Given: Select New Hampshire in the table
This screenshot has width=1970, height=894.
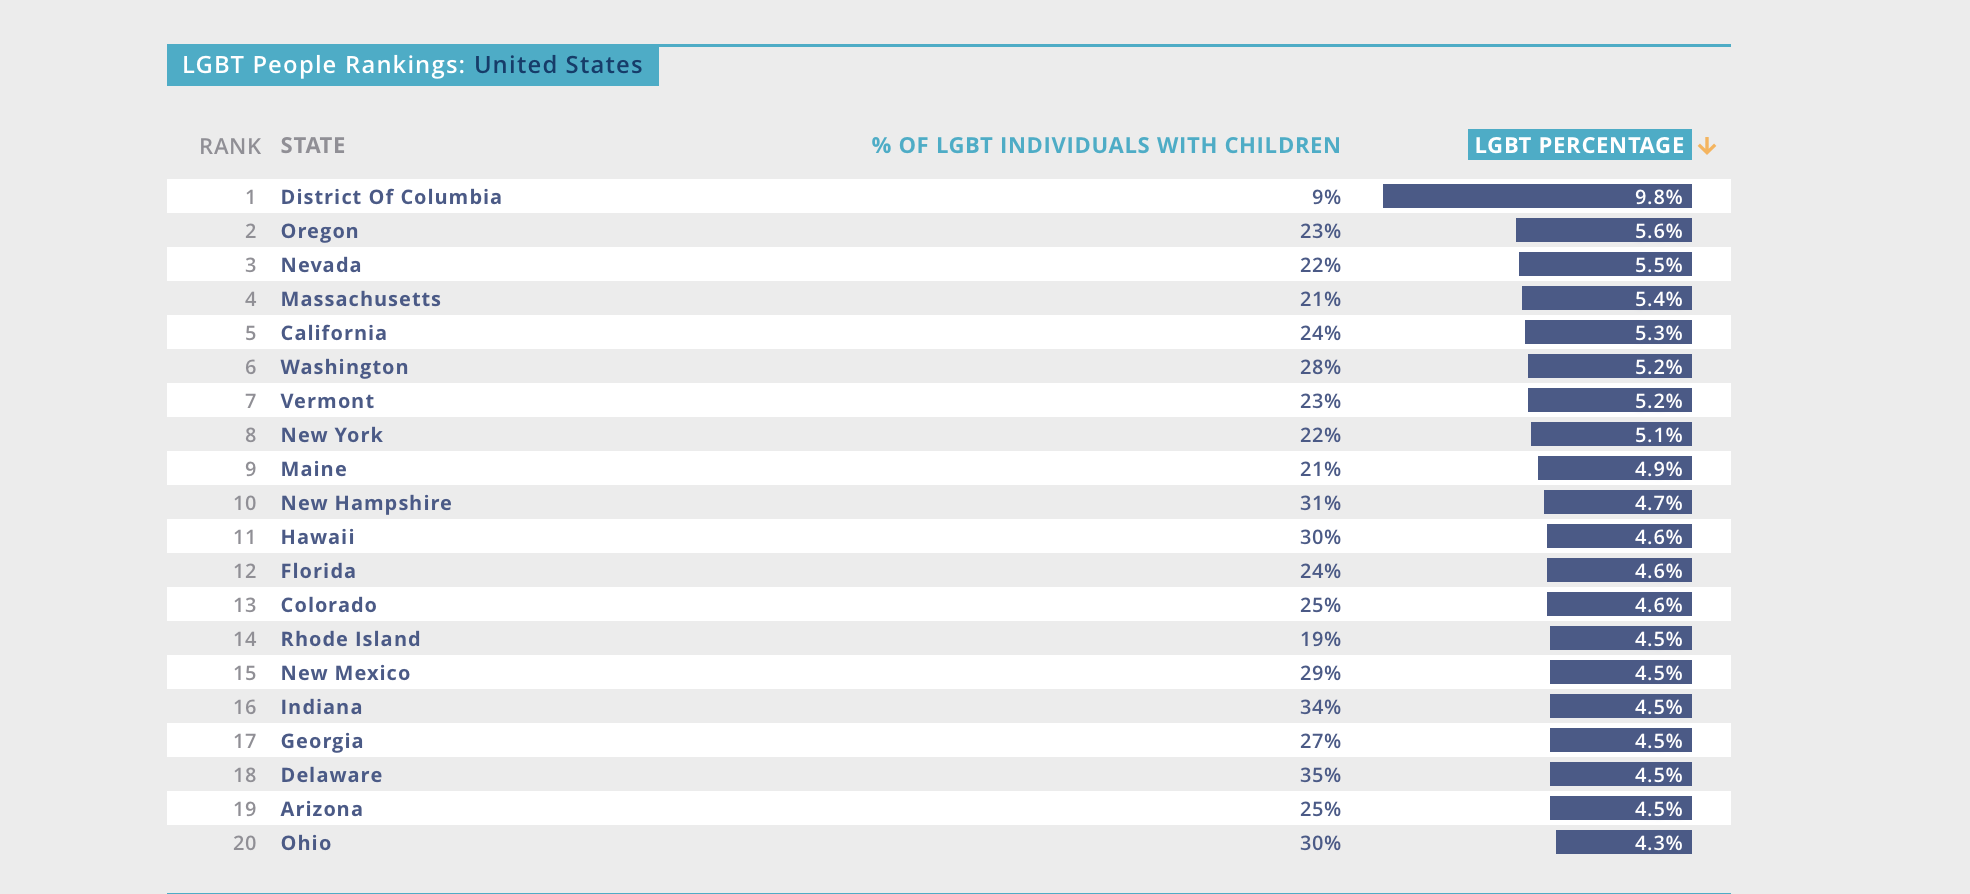Looking at the screenshot, I should 366,503.
